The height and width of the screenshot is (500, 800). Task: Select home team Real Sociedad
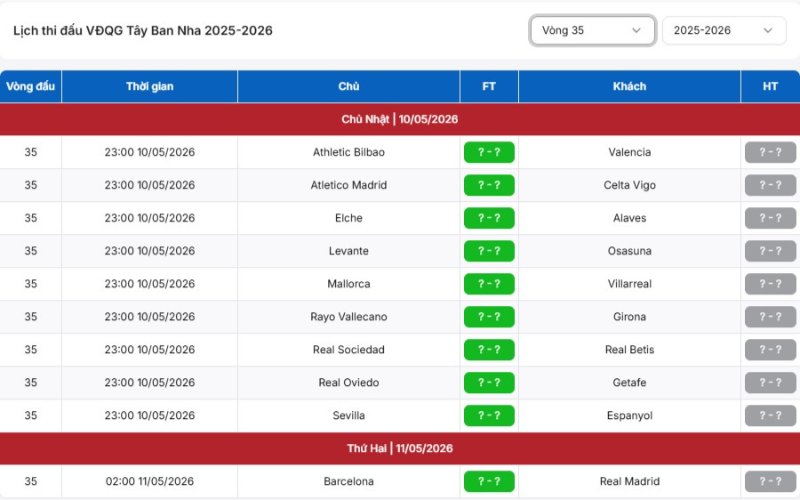[348, 349]
